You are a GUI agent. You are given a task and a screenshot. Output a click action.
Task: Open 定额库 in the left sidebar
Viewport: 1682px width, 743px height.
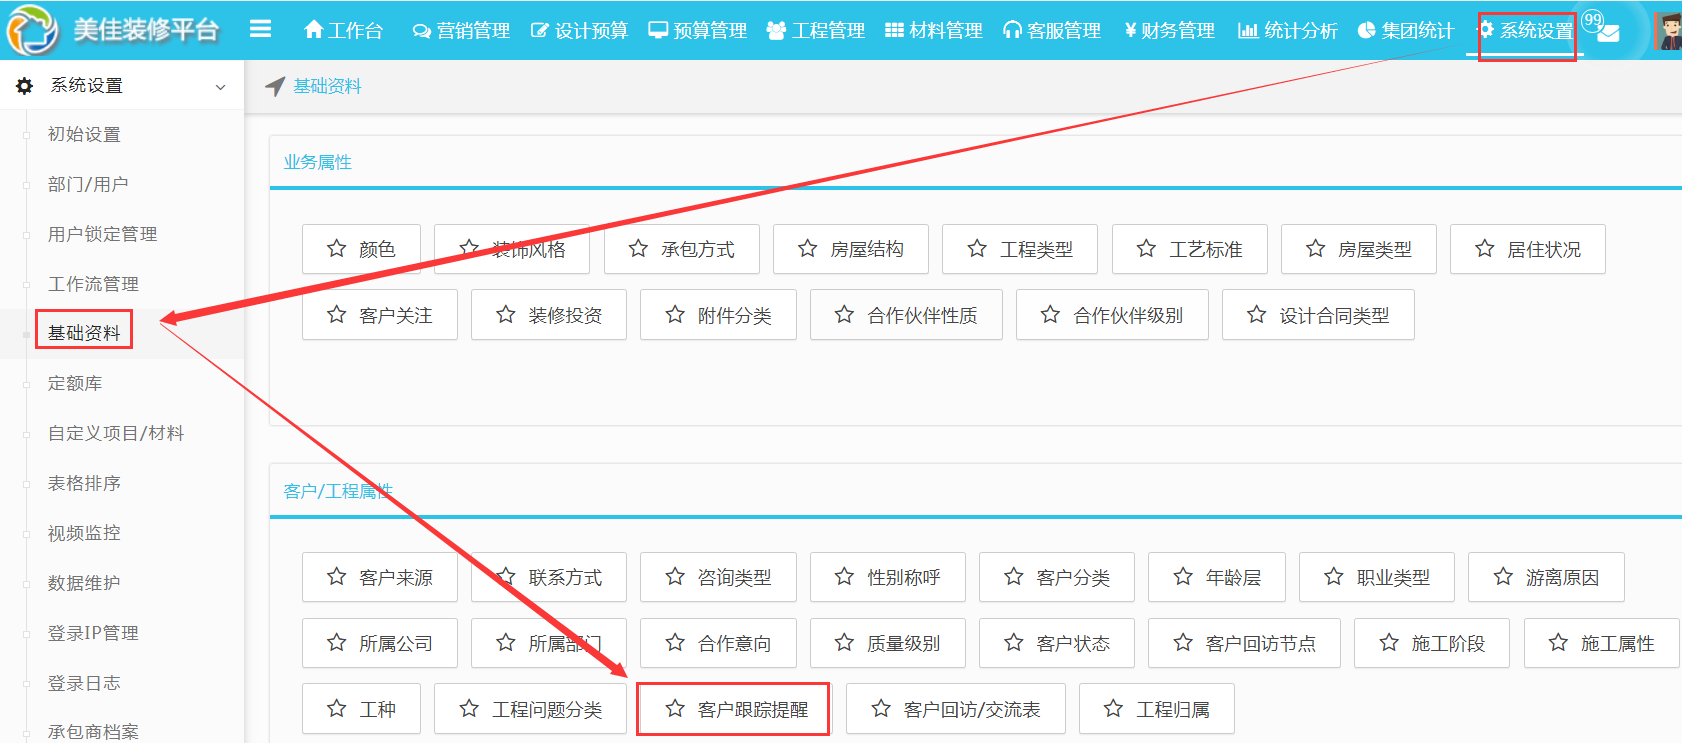click(75, 383)
